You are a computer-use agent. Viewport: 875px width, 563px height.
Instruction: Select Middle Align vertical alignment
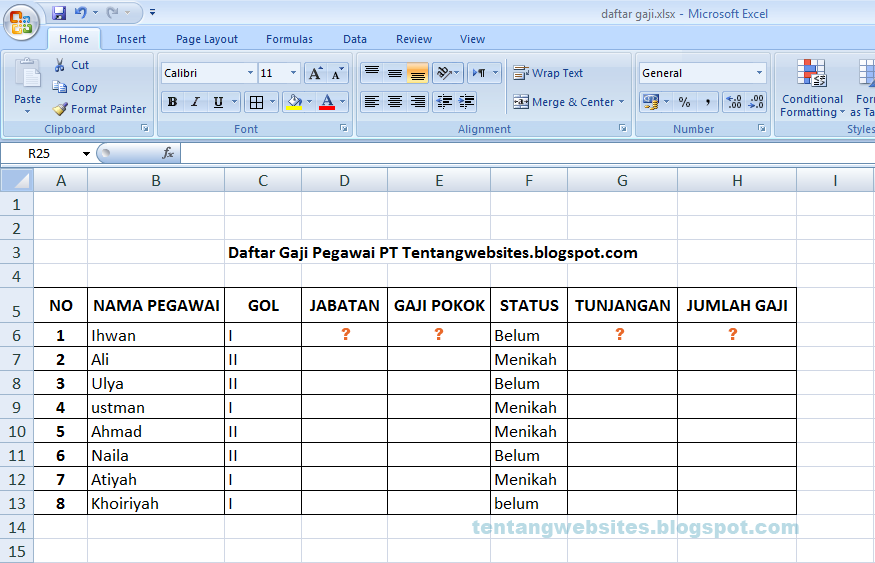point(395,73)
